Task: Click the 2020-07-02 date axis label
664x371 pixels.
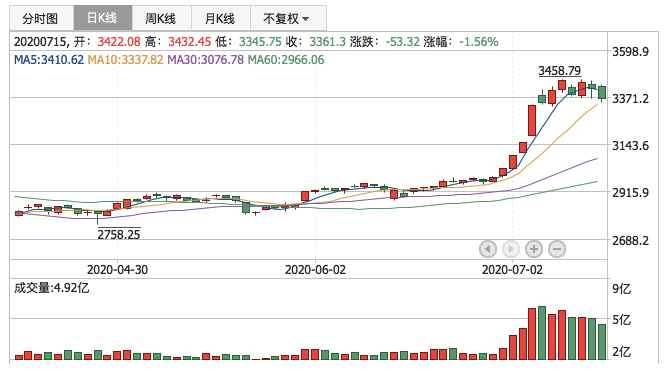Action: 512,269
